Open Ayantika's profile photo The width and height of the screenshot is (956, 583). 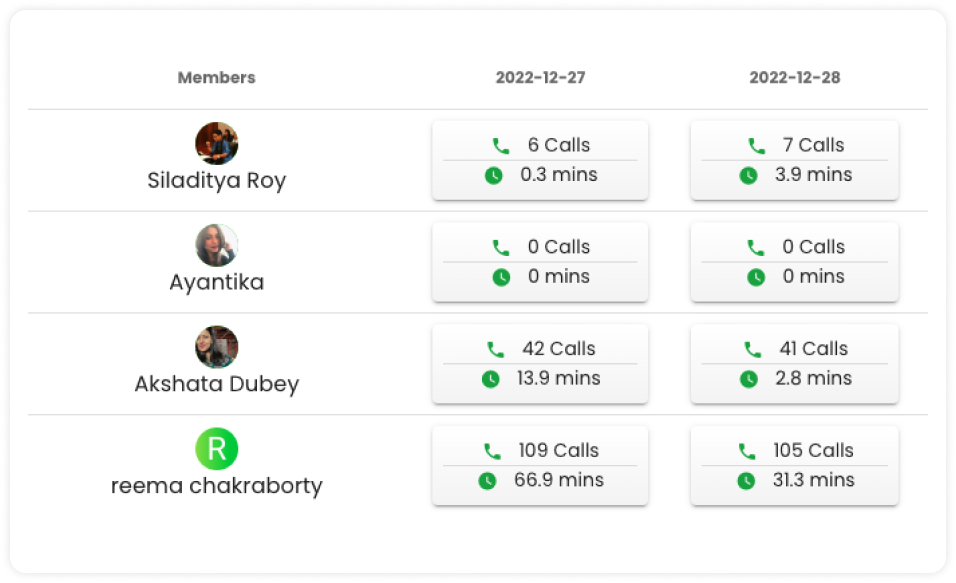coord(216,245)
